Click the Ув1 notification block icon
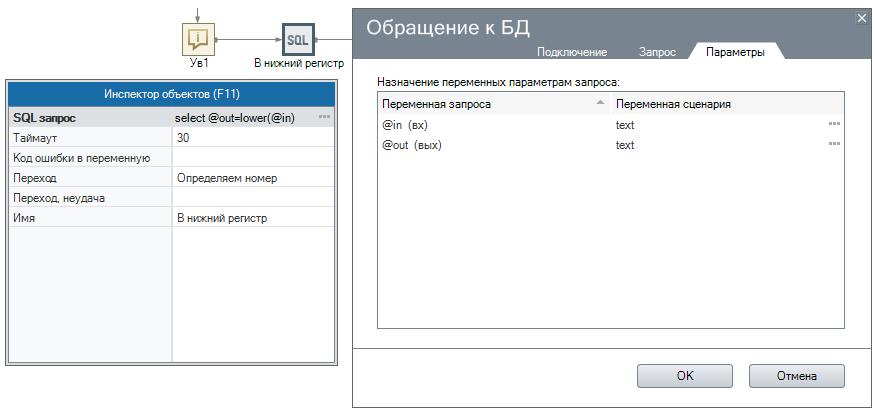Screen dimensions: 876x411 coord(198,39)
